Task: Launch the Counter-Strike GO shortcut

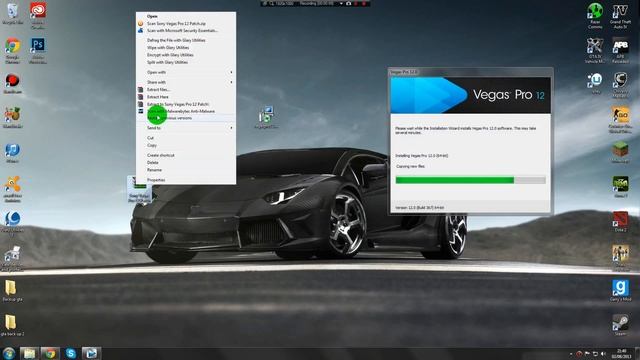Action: pos(620,119)
